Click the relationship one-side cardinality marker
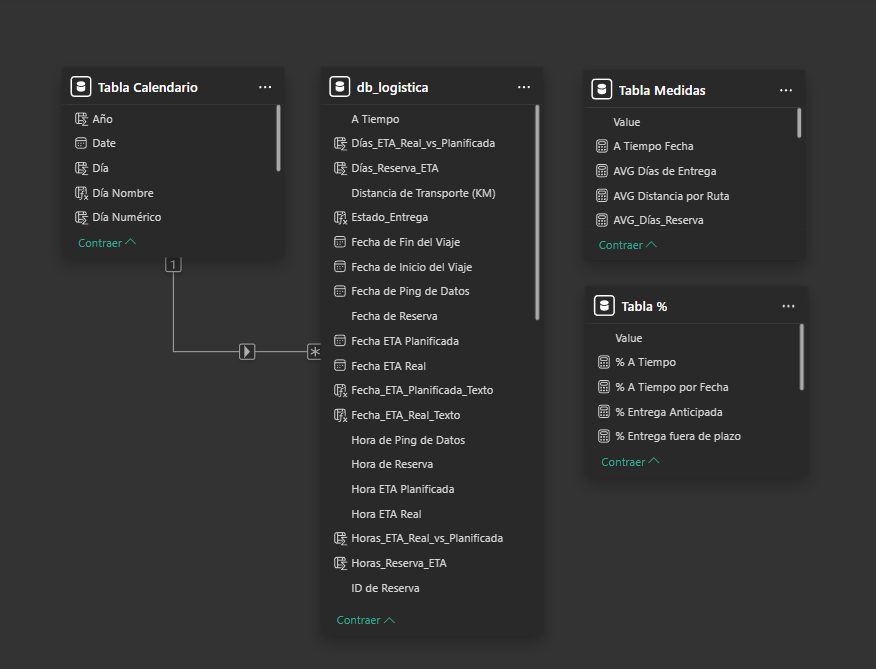 point(173,264)
